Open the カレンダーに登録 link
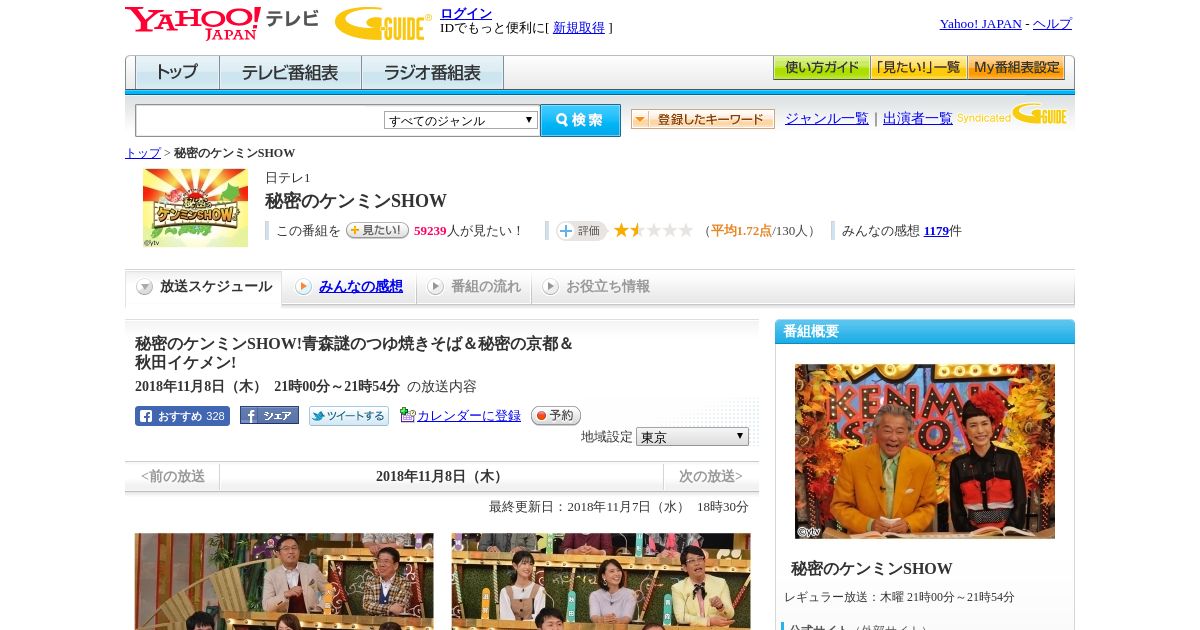This screenshot has height=630, width=1200. 469,416
